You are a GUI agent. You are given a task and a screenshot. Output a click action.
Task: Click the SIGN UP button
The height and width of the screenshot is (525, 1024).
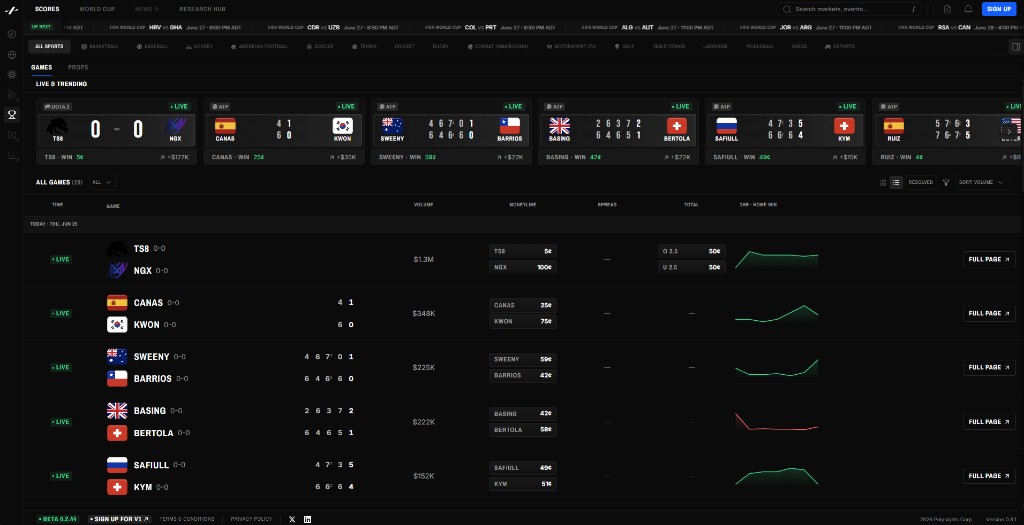[999, 9]
